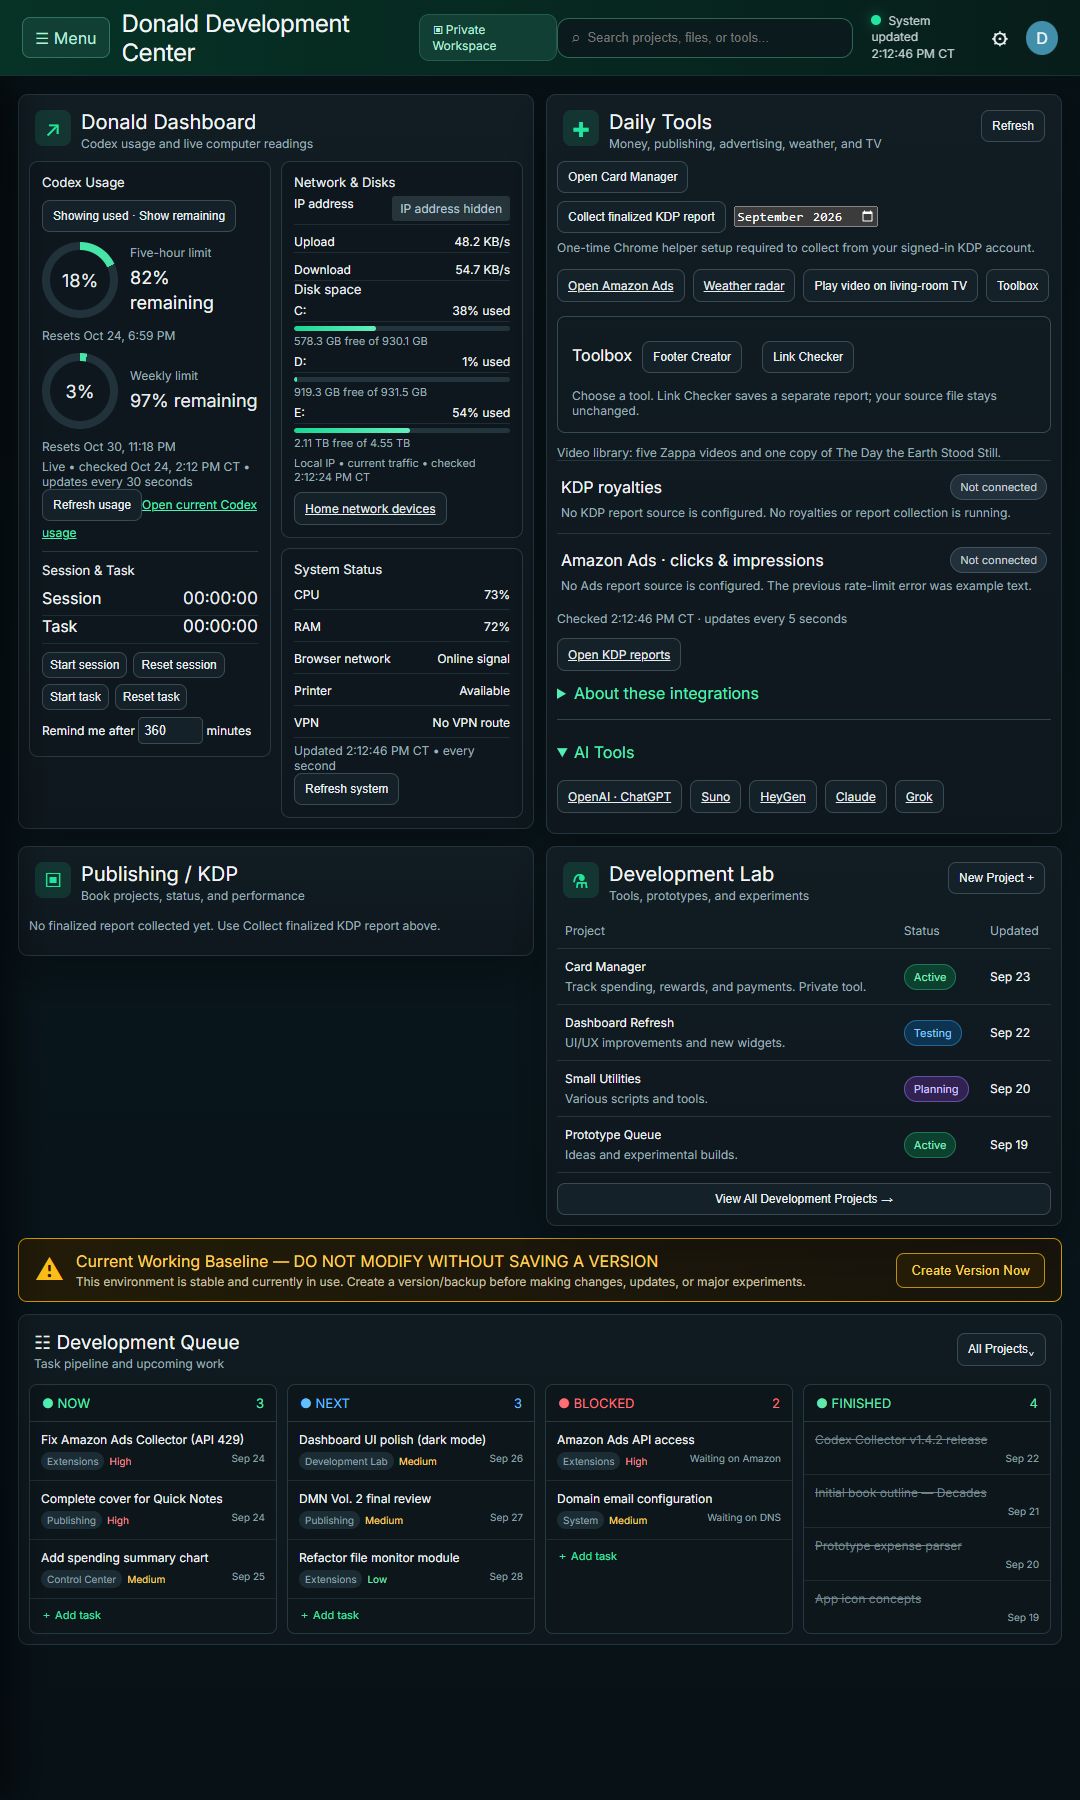Image resolution: width=1080 pixels, height=1800 pixels.
Task: Click Play video on living-room TV
Action: (x=890, y=285)
